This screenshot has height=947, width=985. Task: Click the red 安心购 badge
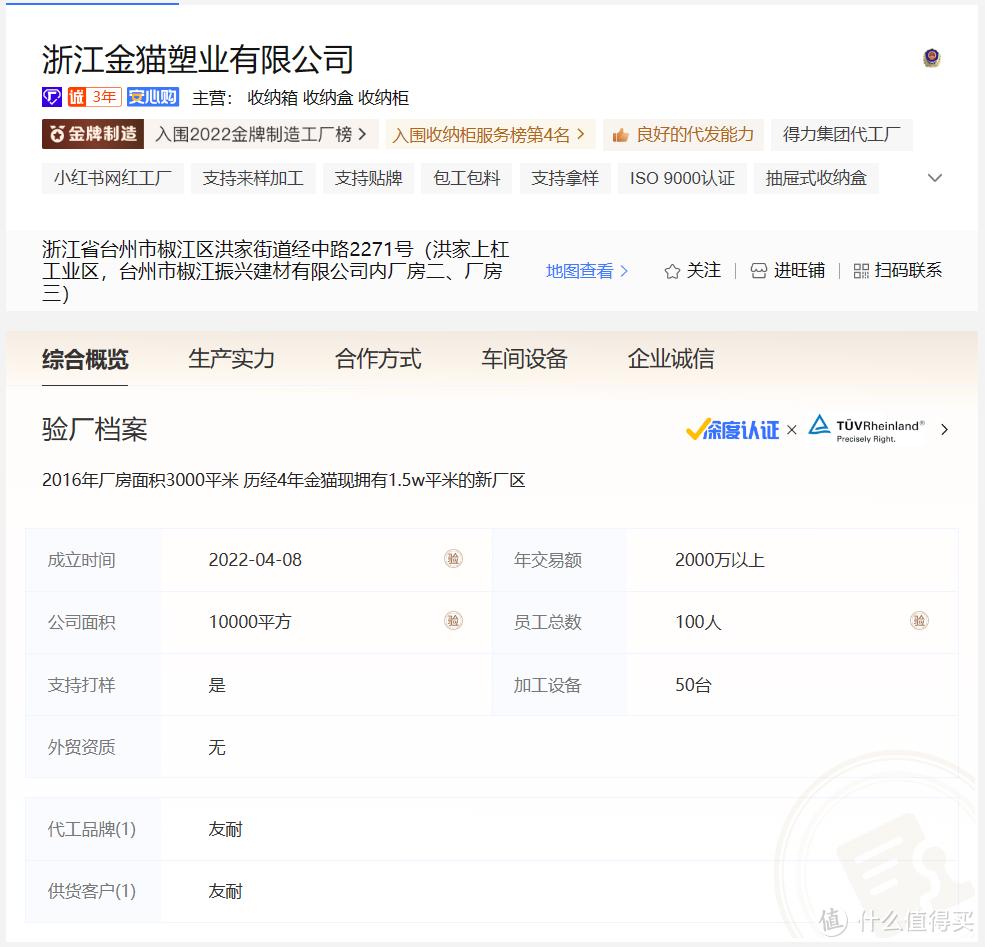[152, 97]
